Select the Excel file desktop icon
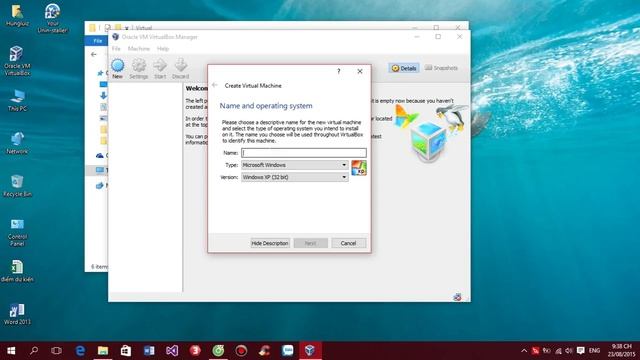Screen dimensions: 640x360 coord(17,271)
